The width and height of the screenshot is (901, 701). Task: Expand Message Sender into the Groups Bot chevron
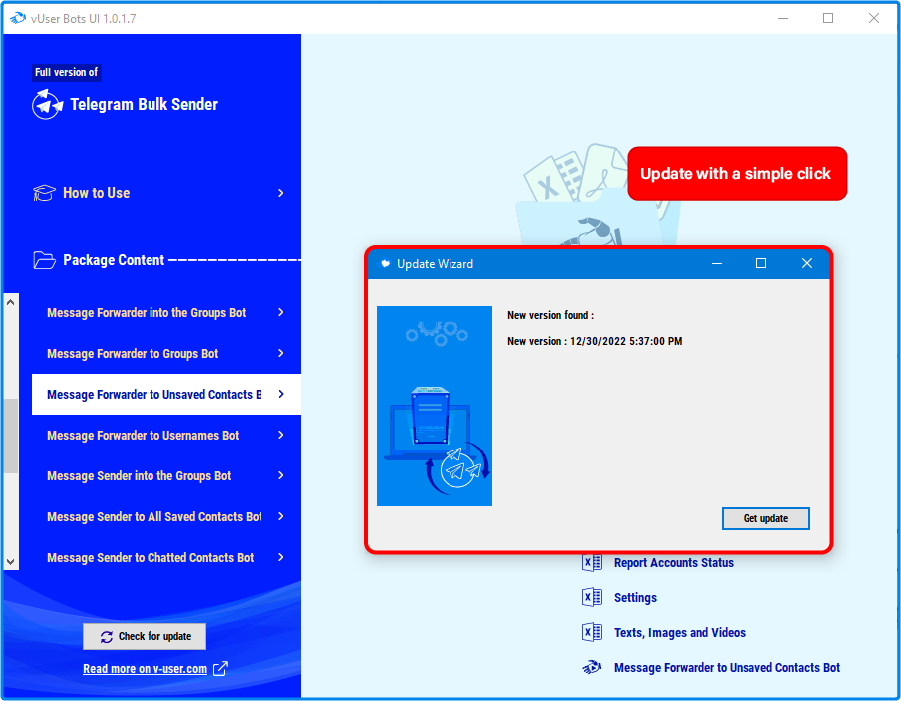tap(280, 475)
